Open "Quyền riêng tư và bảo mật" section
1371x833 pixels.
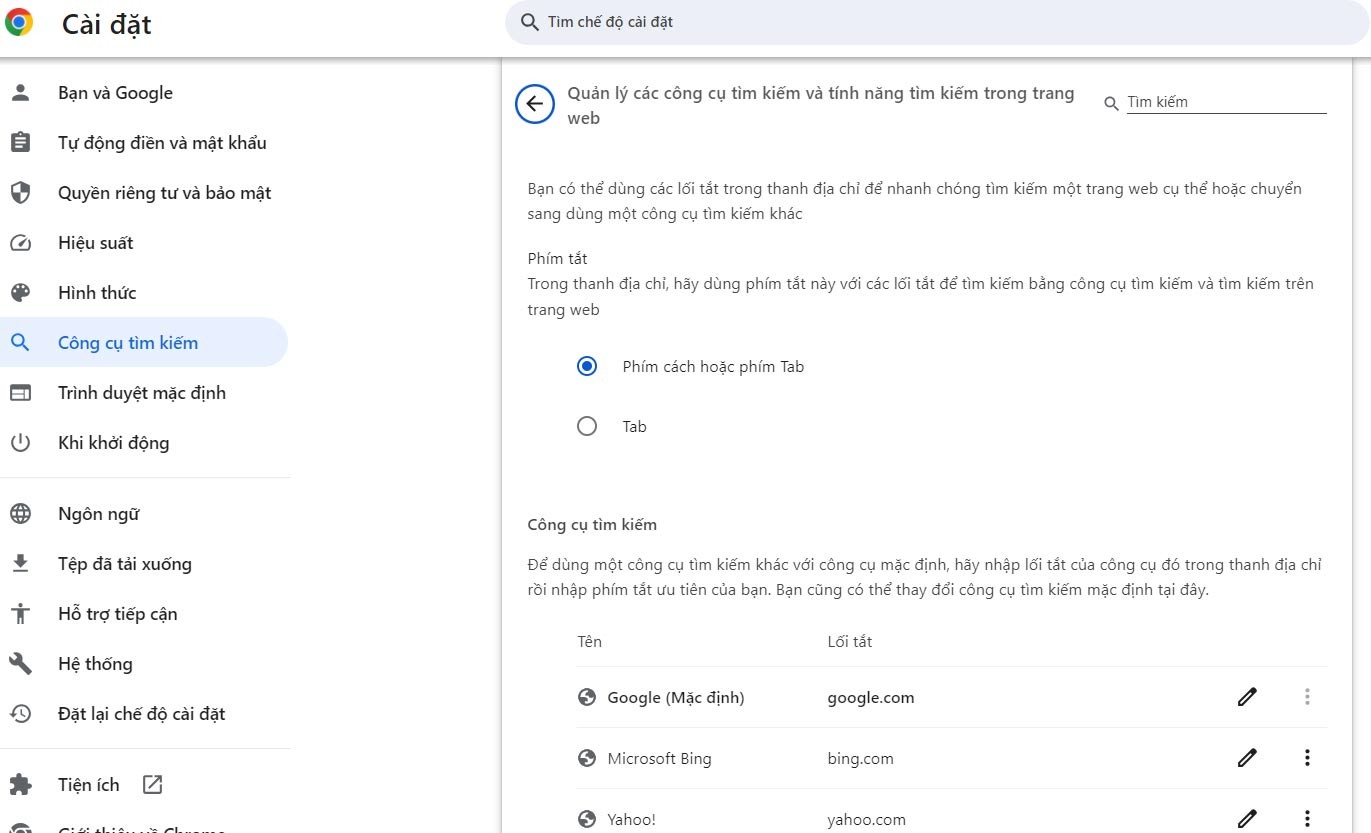click(164, 193)
